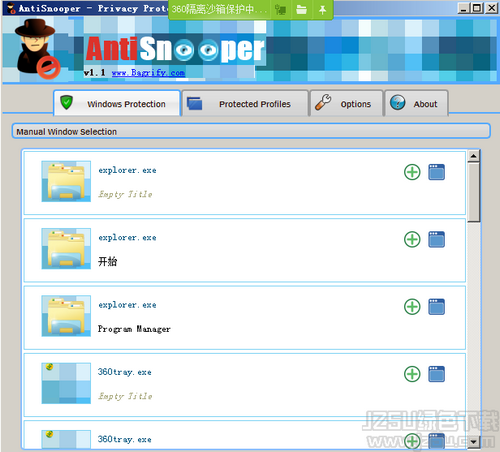Click Empty Title text under 360tray.exe
Image resolution: width=500 pixels, height=452 pixels.
click(x=125, y=396)
